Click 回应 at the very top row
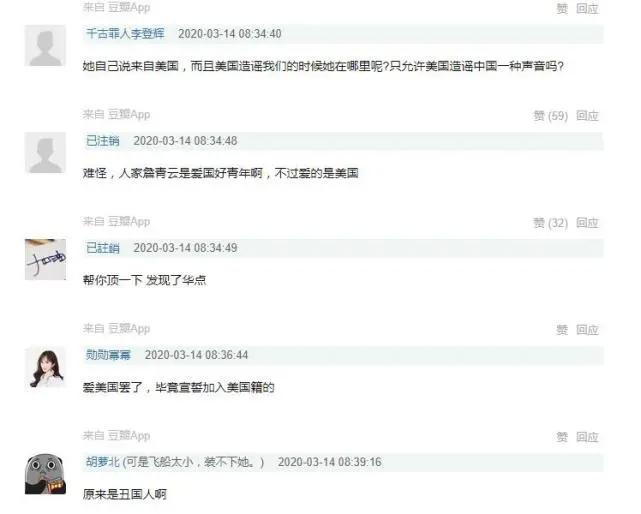This screenshot has height=514, width=641. (587, 8)
